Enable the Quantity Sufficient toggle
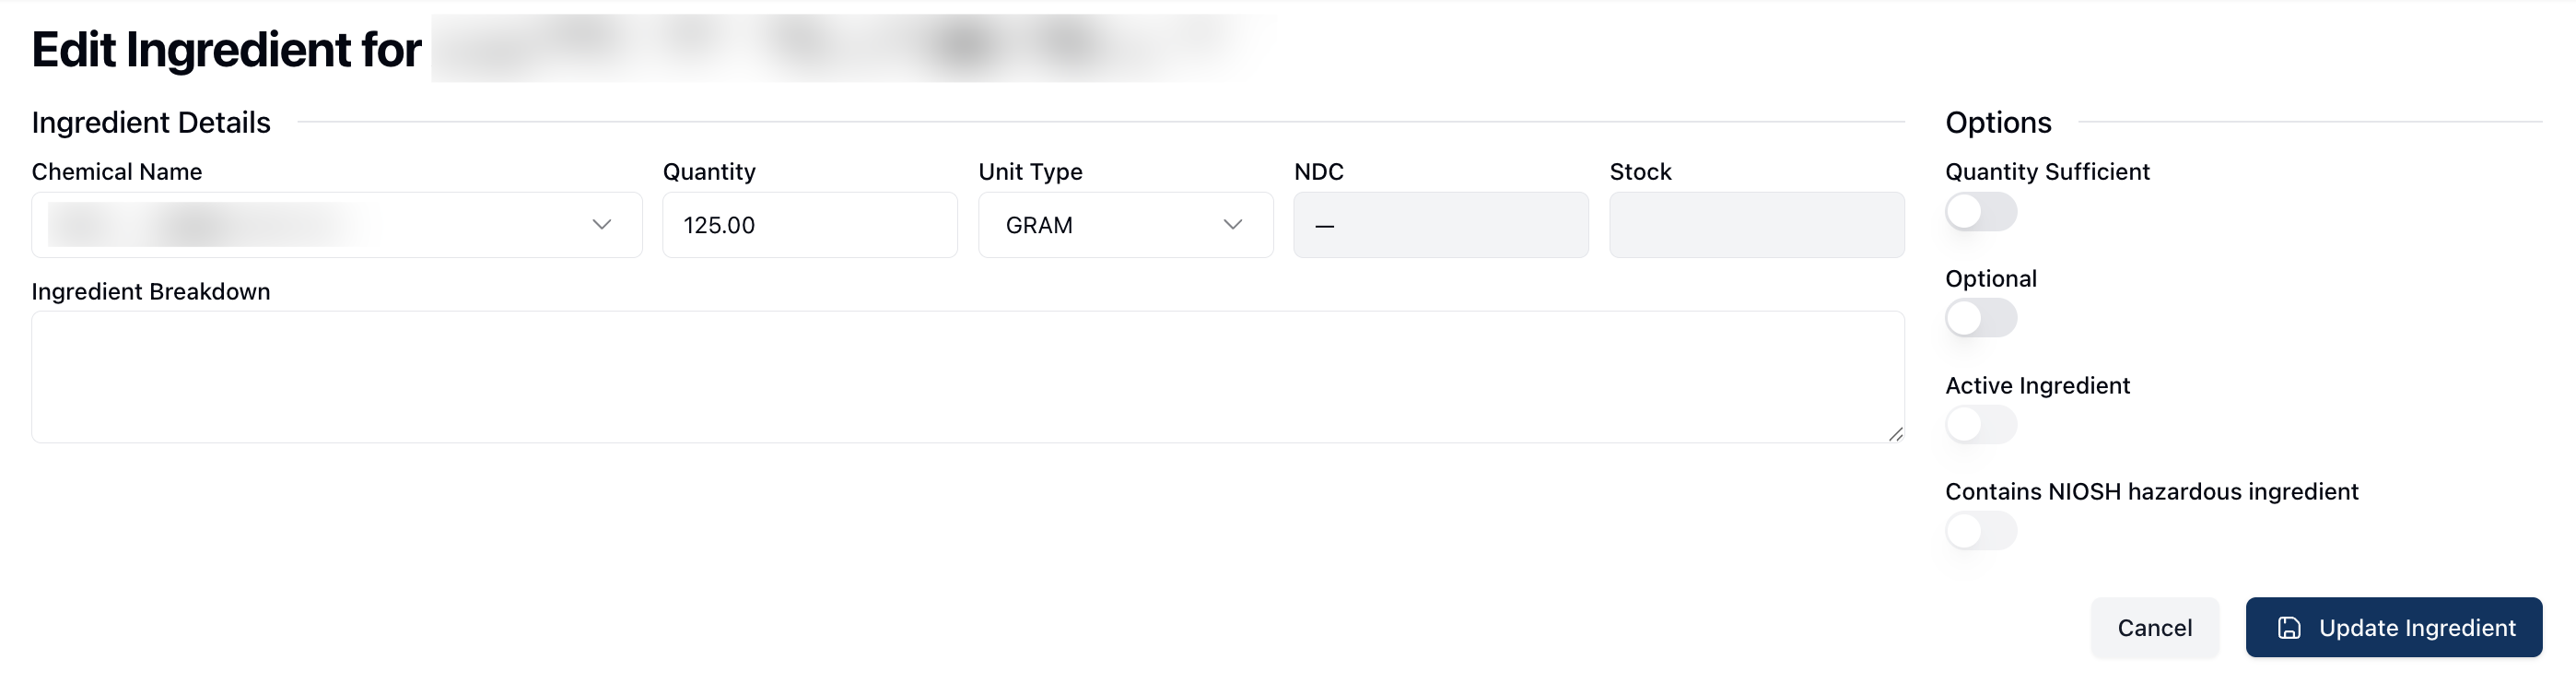Viewport: 2576px width, 695px height. (1980, 212)
